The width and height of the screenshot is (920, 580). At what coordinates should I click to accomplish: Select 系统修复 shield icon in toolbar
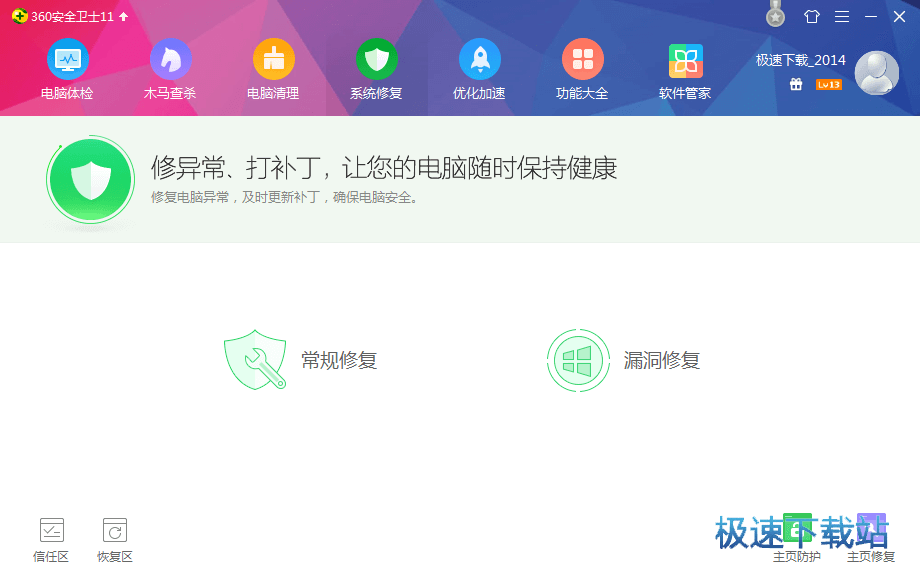click(377, 59)
